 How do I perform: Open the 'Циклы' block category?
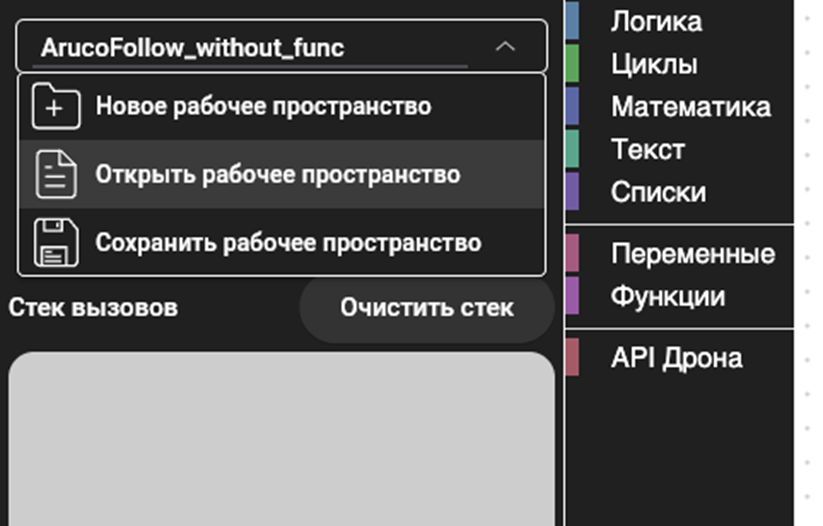tap(654, 64)
